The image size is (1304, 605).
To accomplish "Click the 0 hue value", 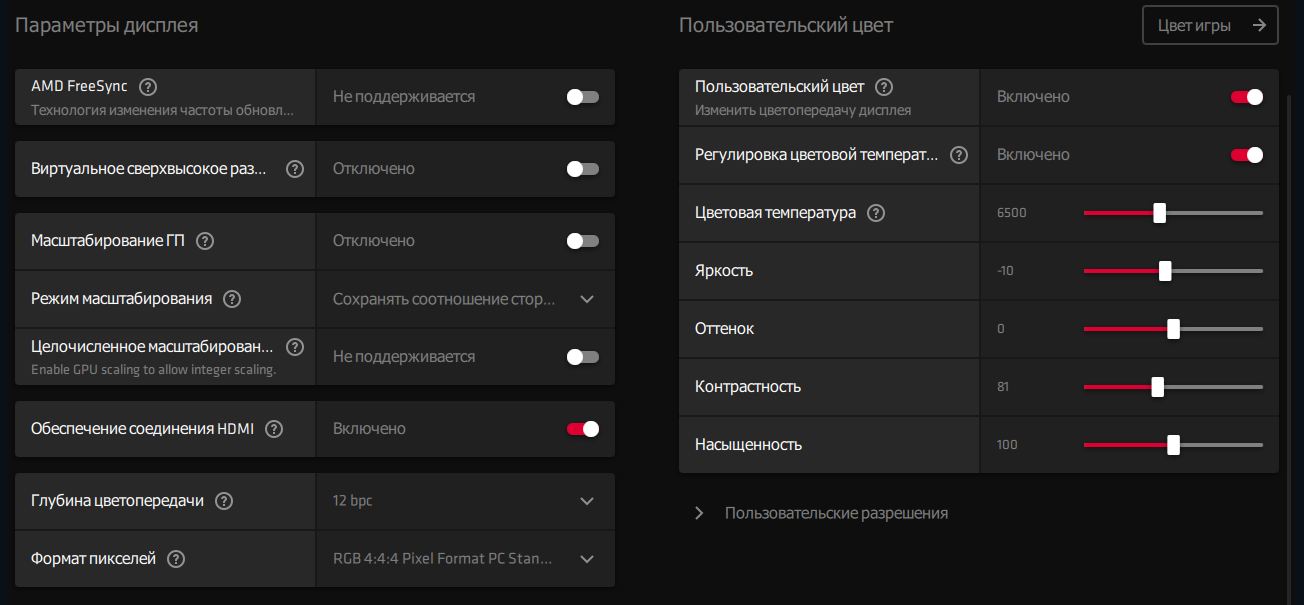I will click(x=1001, y=329).
